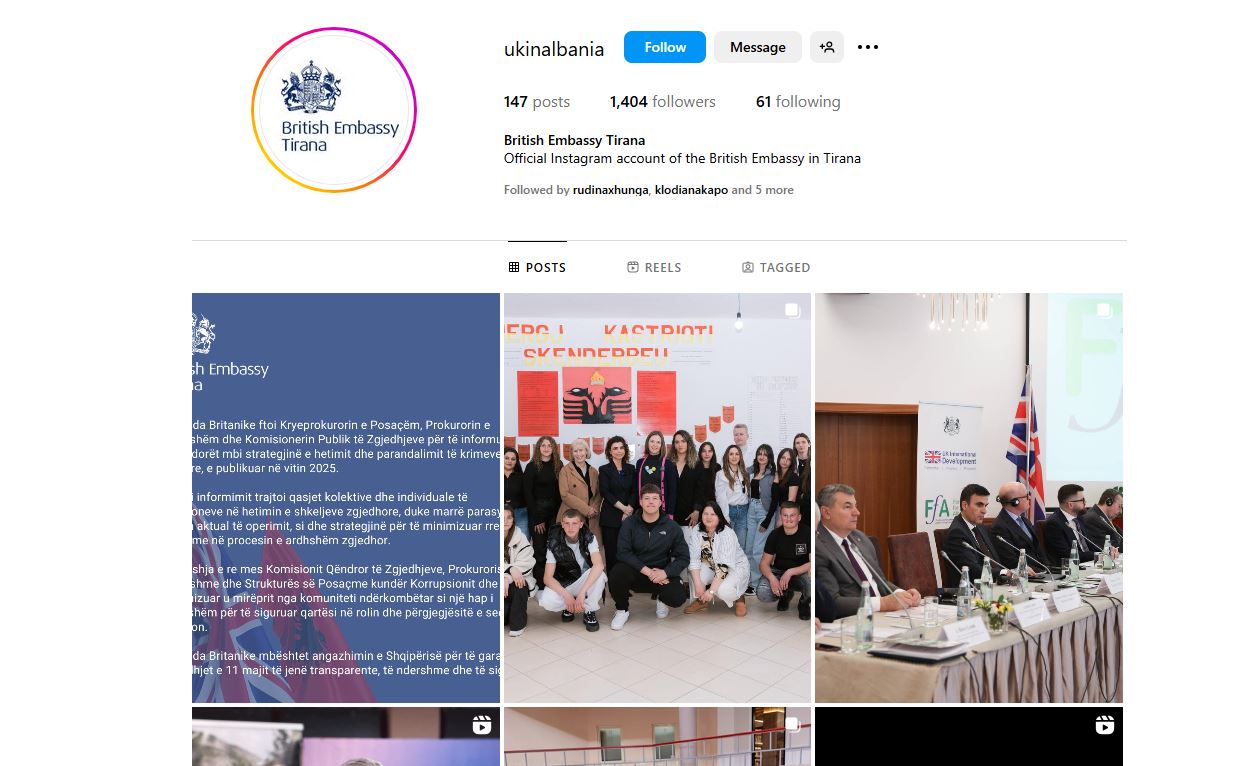
Task: Open the blue embassy statement post
Action: click(346, 498)
